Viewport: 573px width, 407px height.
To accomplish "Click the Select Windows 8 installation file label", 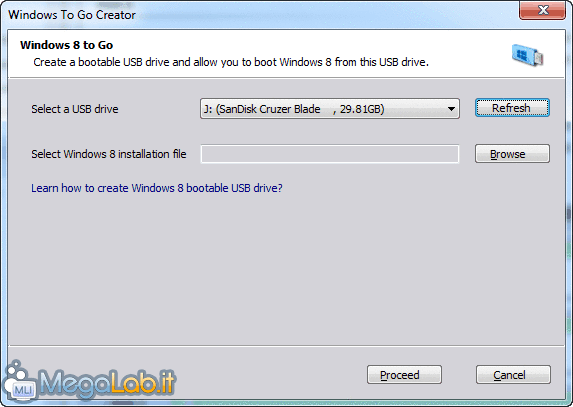I will point(109,154).
